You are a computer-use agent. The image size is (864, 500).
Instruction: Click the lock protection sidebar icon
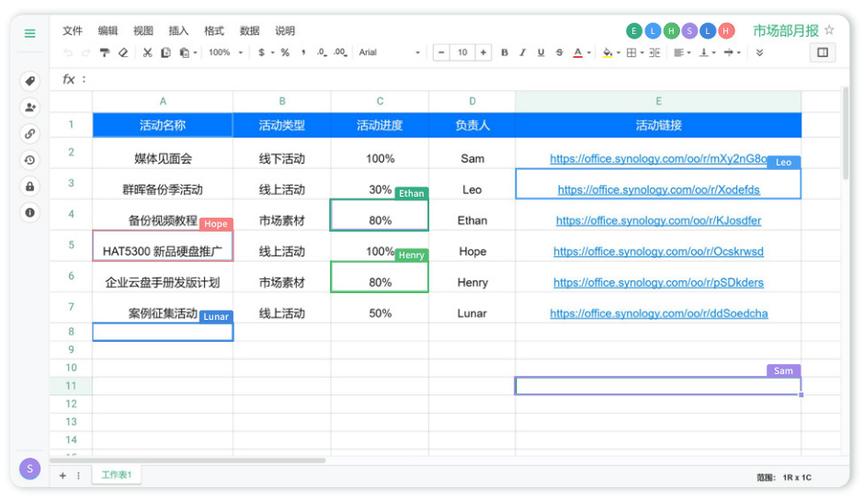(30, 186)
